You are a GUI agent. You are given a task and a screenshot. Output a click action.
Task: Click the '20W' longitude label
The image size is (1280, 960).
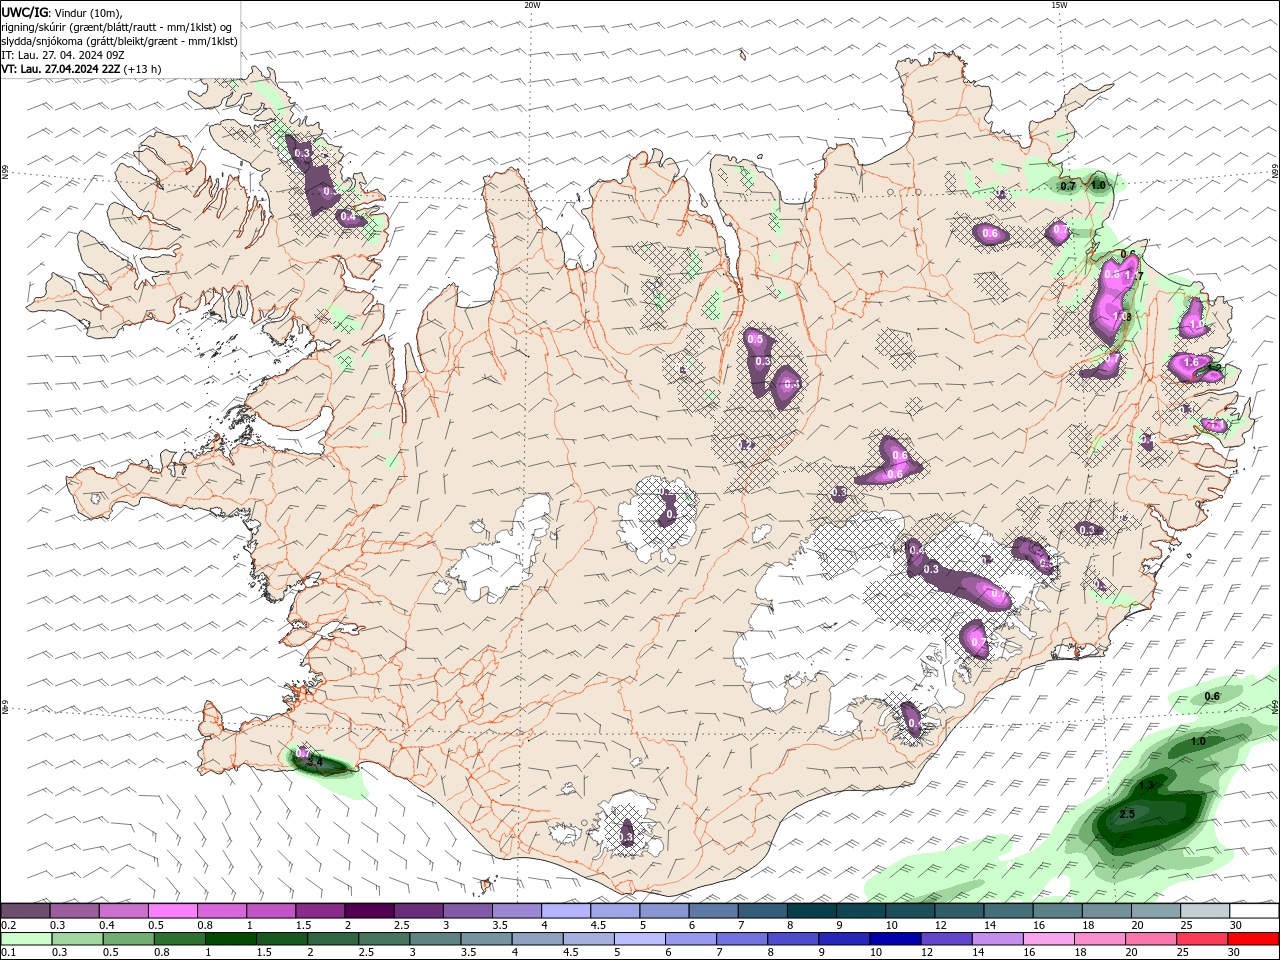tap(532, 5)
